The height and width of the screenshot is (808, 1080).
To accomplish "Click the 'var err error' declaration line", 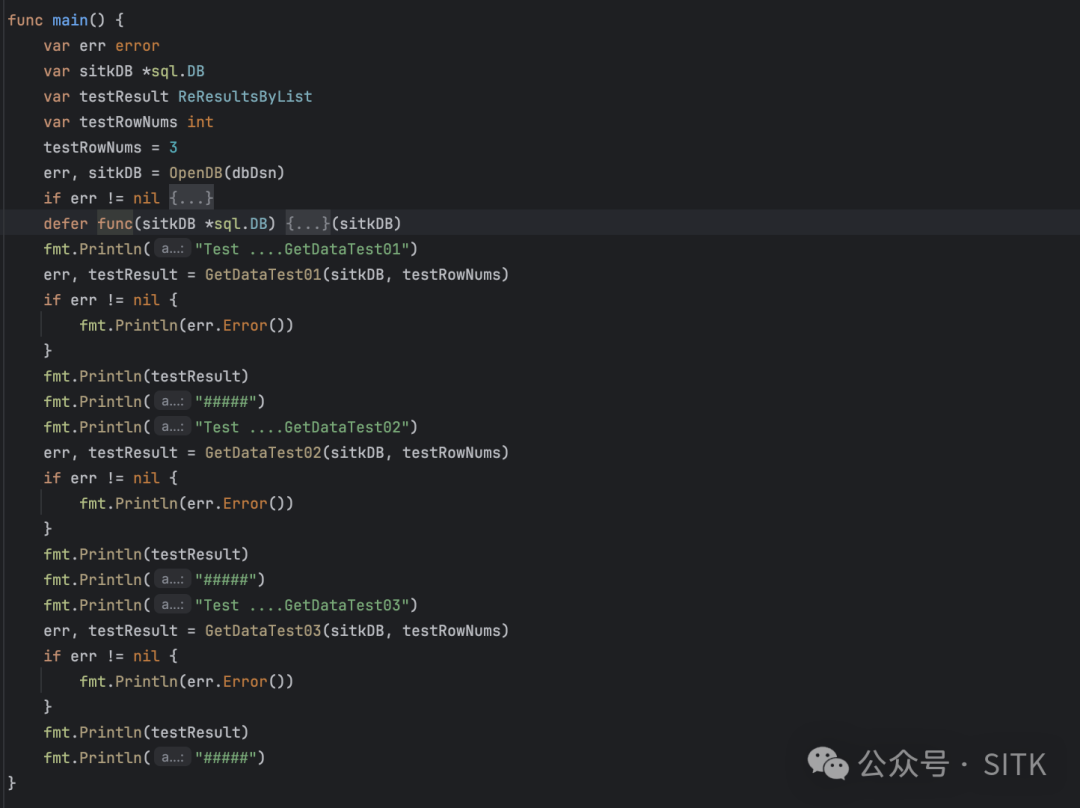I will pyautogui.click(x=101, y=45).
